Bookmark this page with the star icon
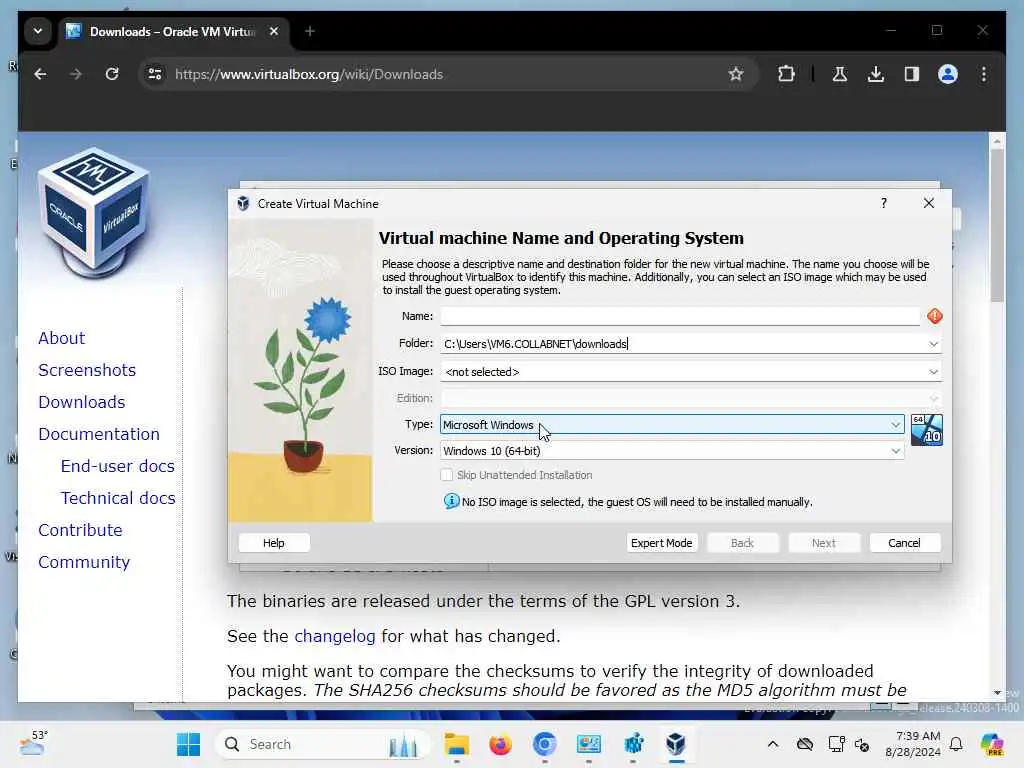The image size is (1024, 768). pos(736,74)
